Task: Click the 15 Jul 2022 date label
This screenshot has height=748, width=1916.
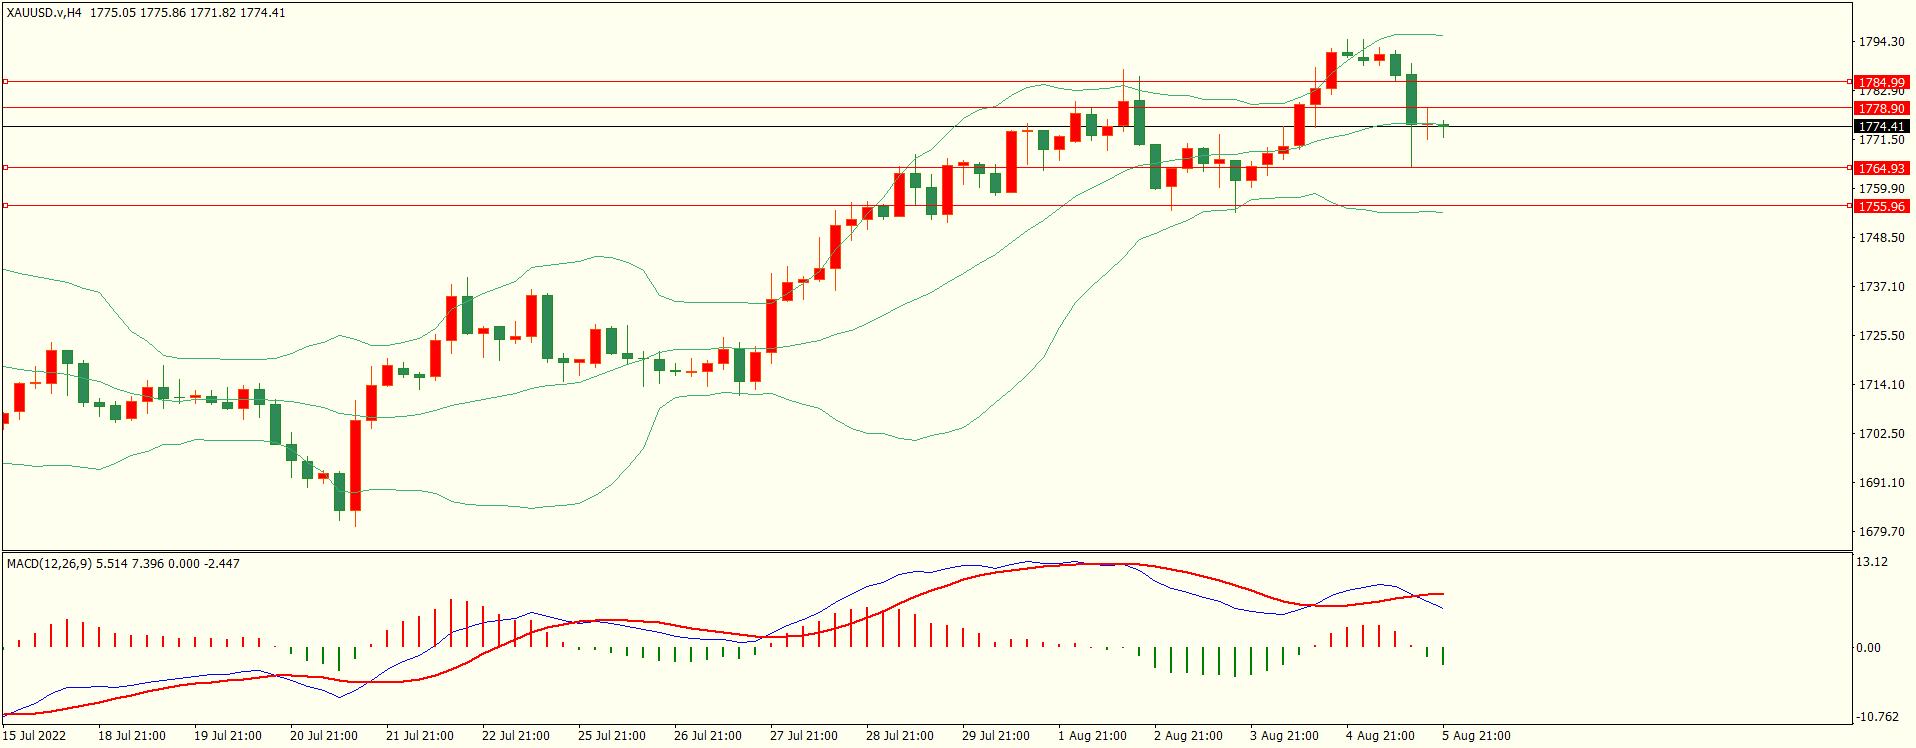Action: (x=34, y=736)
